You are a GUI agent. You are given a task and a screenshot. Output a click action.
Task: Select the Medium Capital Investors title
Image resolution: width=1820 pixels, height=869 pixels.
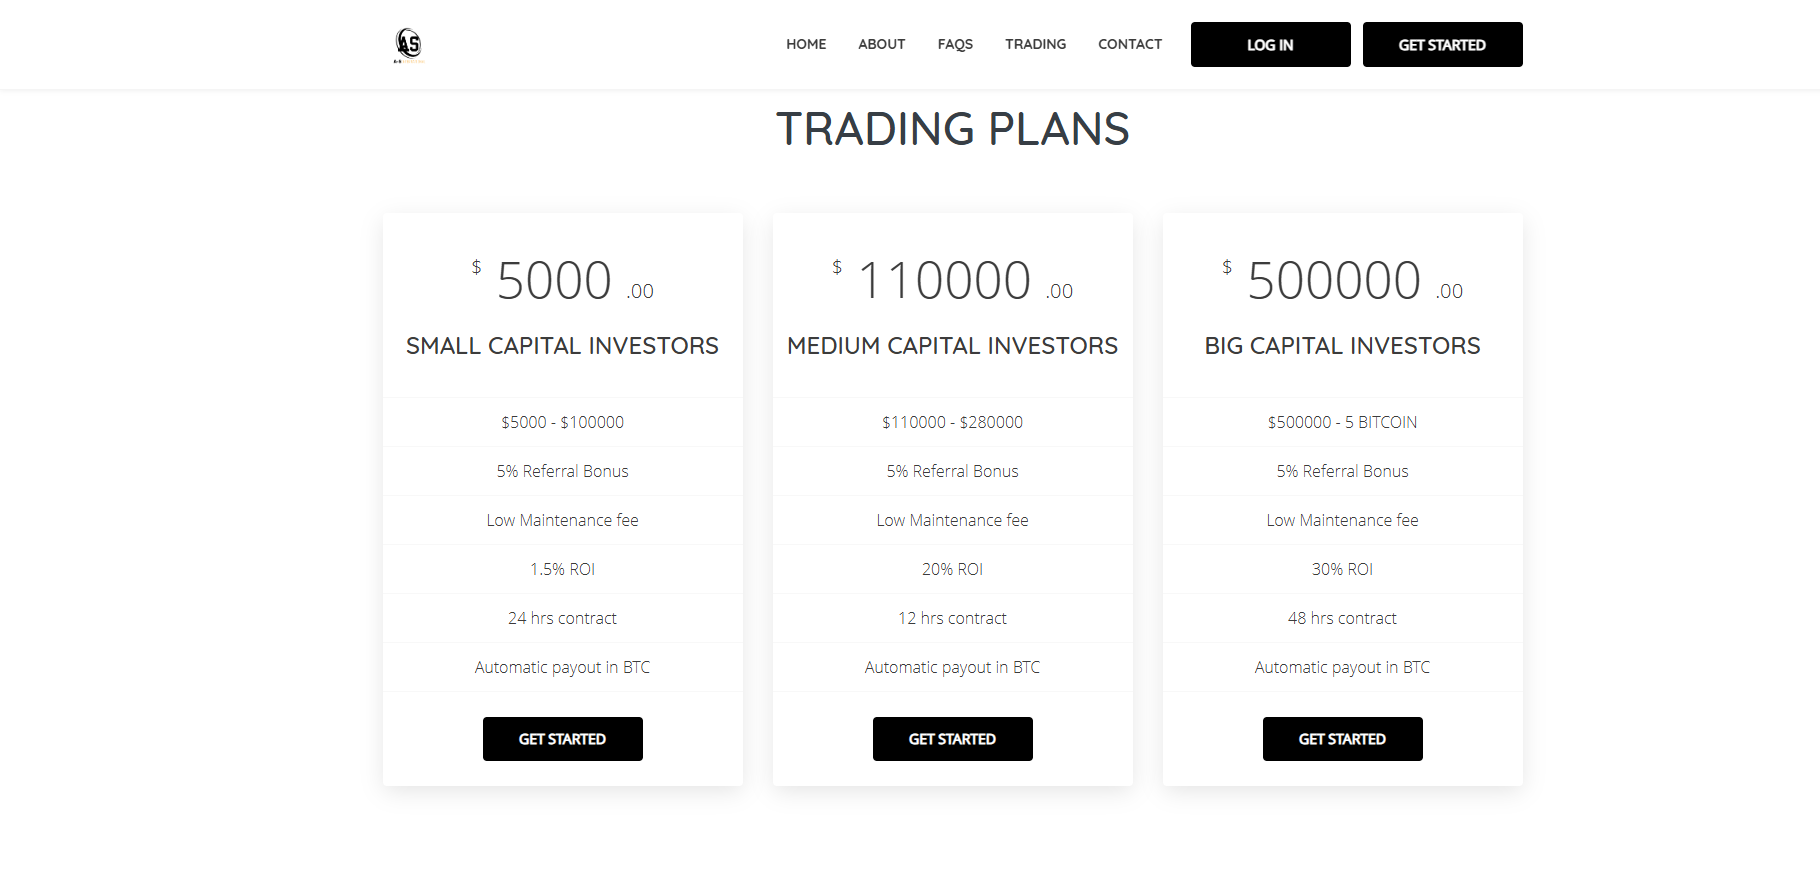click(952, 346)
